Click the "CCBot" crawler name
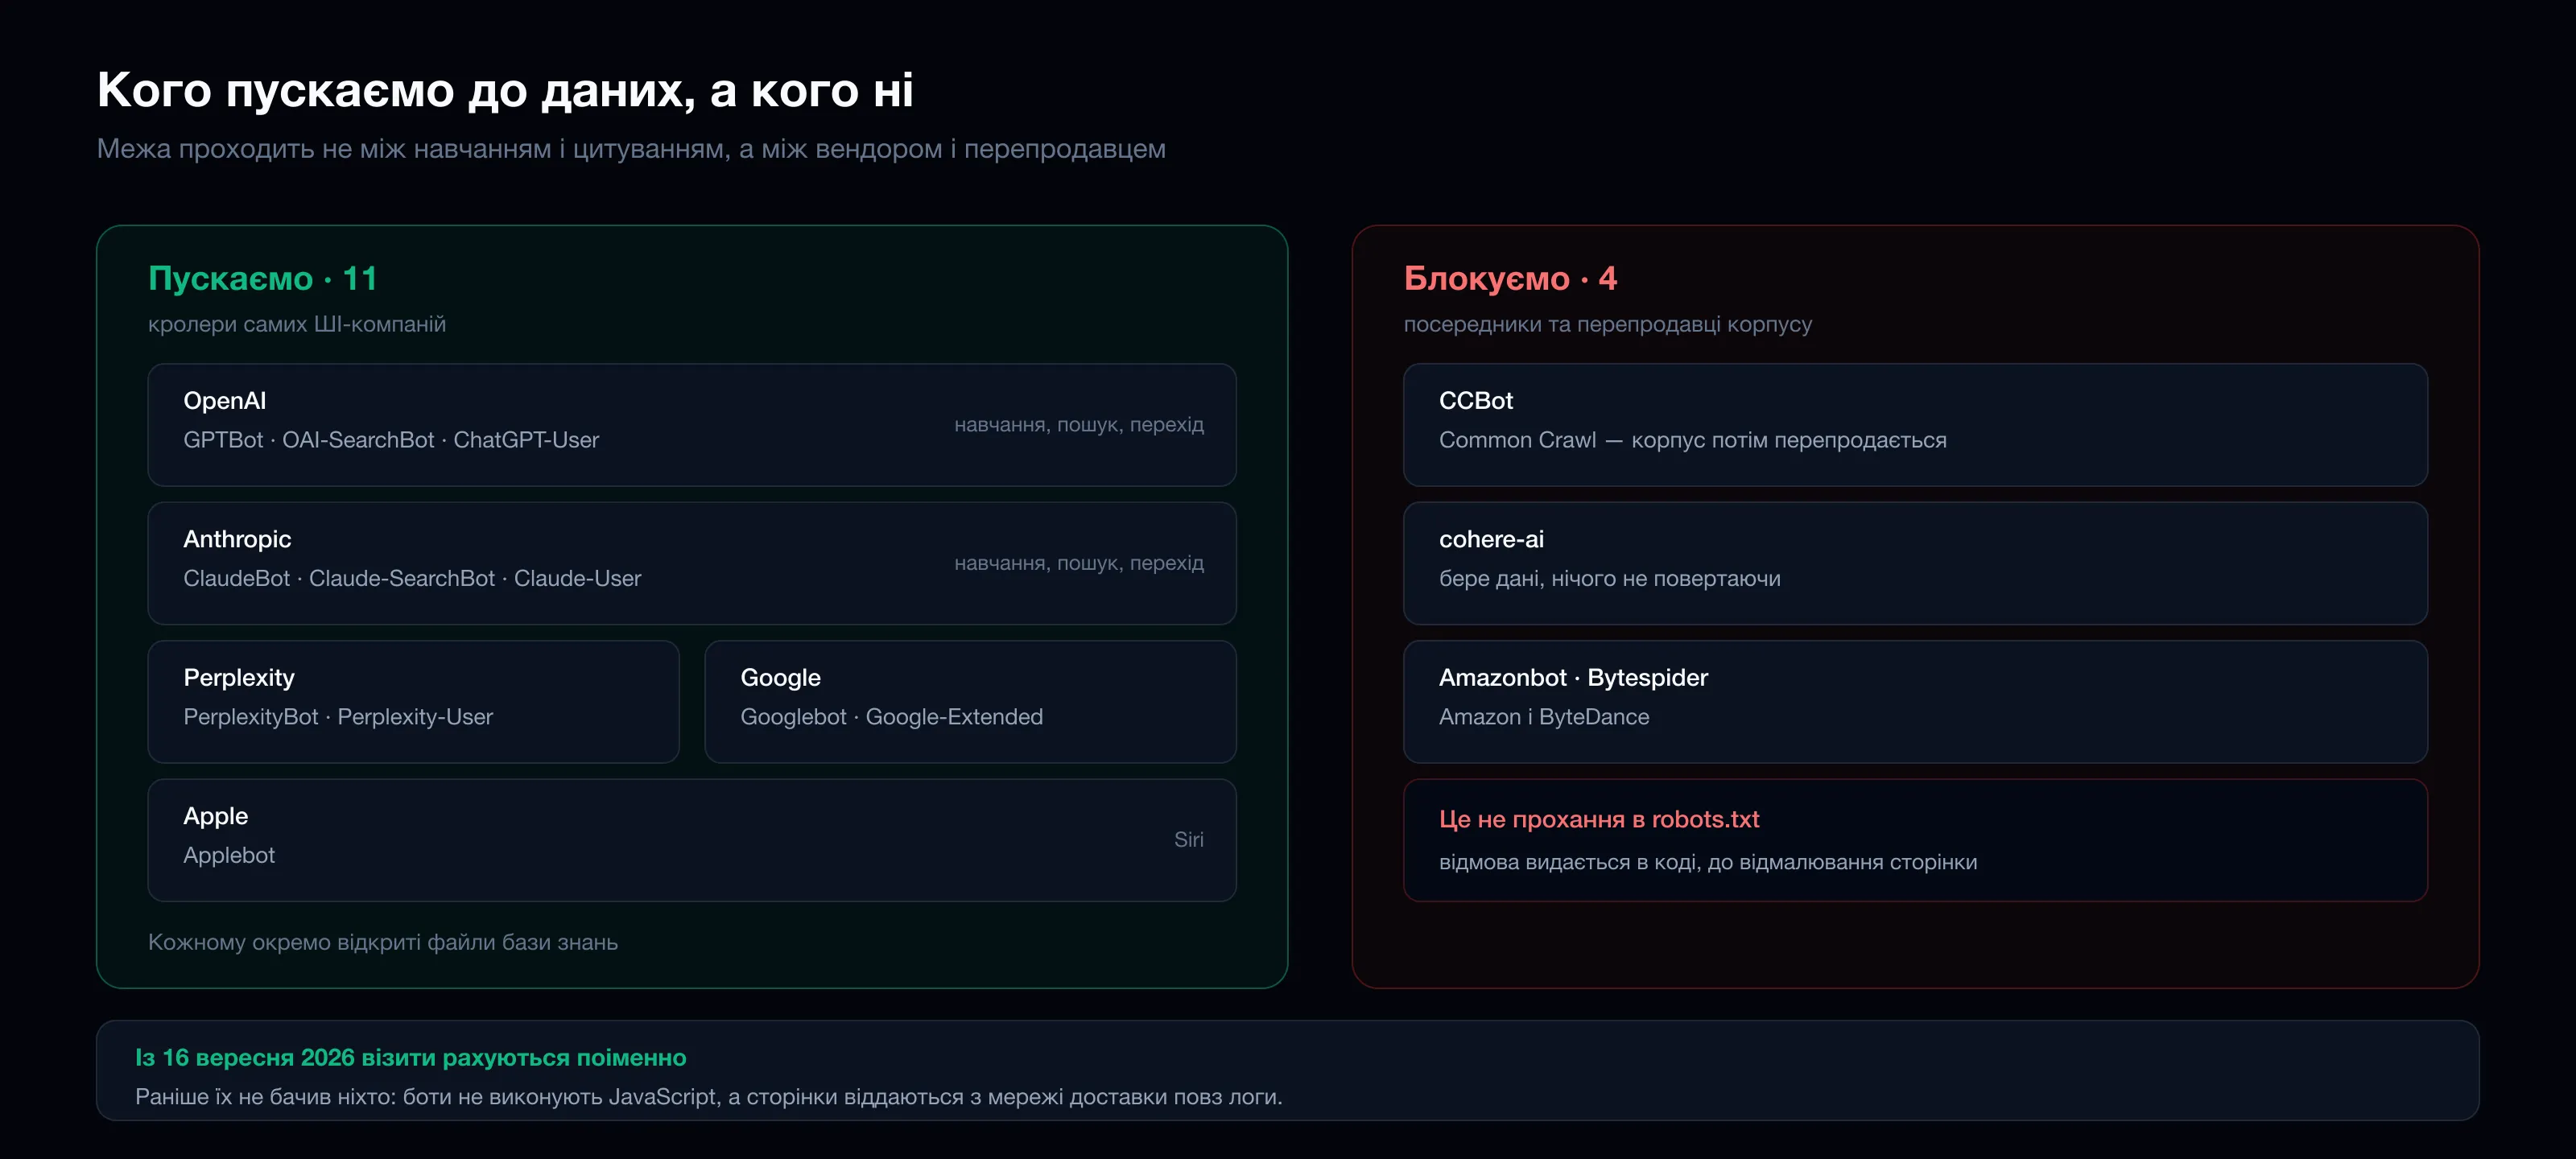Image resolution: width=2576 pixels, height=1159 pixels. [1476, 401]
